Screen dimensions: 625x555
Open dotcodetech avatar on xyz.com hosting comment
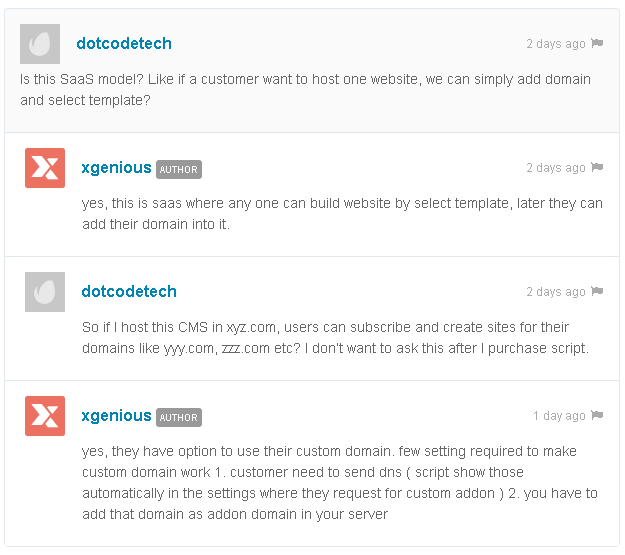(x=45, y=292)
